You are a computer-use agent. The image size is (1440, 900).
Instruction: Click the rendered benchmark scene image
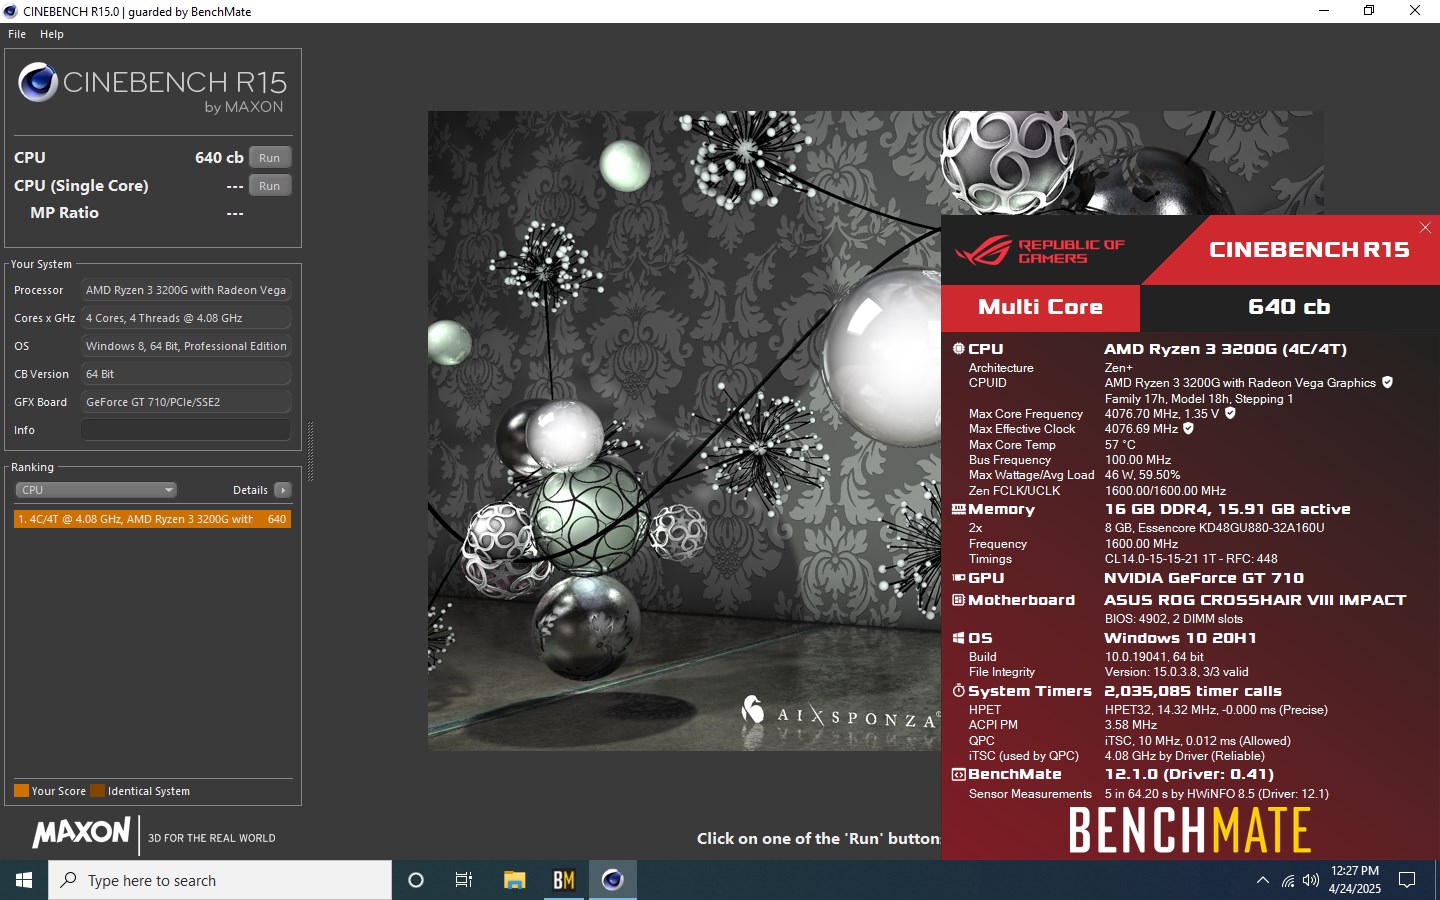pos(684,430)
